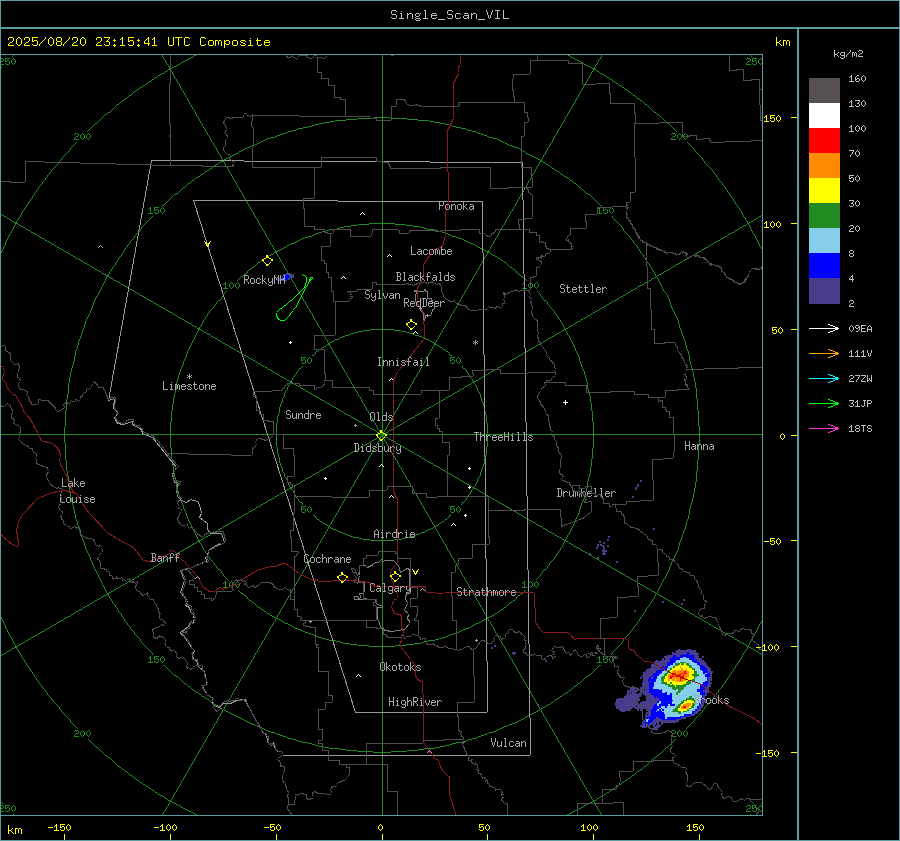This screenshot has width=900, height=841.
Task: Click the yellow diamond marker near Cochrane
Action: coord(343,577)
